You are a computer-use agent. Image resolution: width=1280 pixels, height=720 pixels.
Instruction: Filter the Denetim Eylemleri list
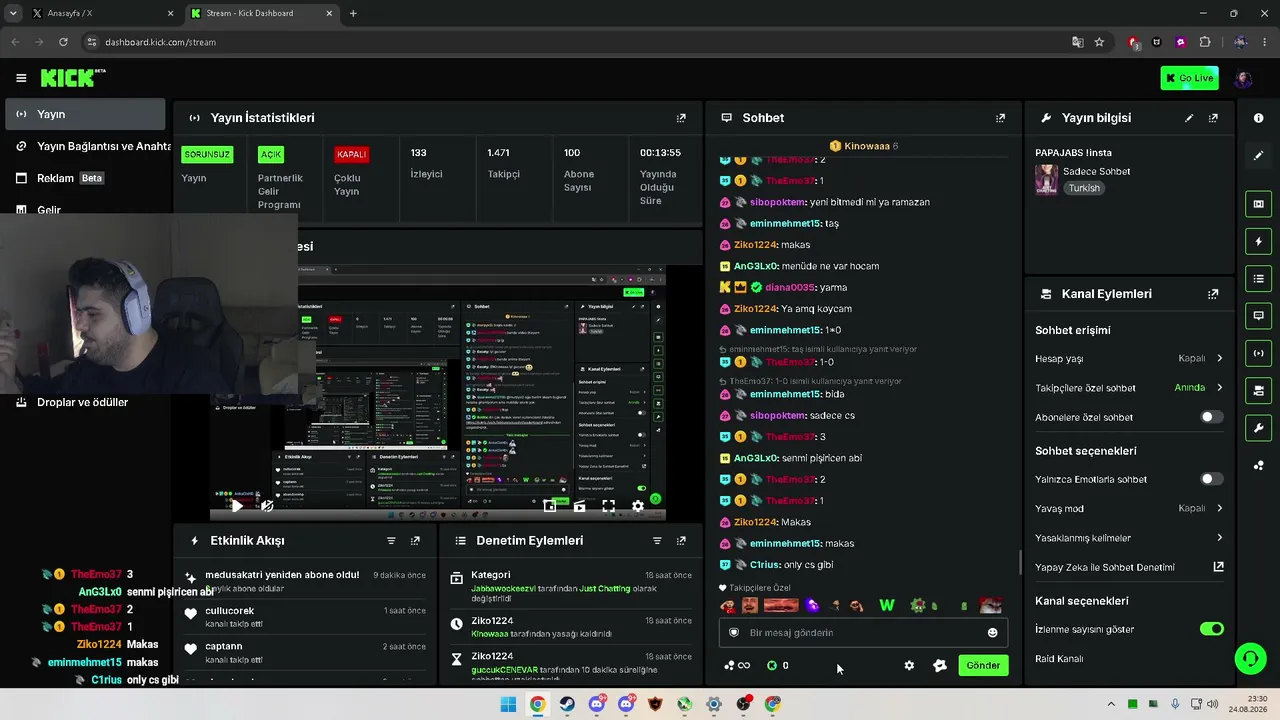657,541
